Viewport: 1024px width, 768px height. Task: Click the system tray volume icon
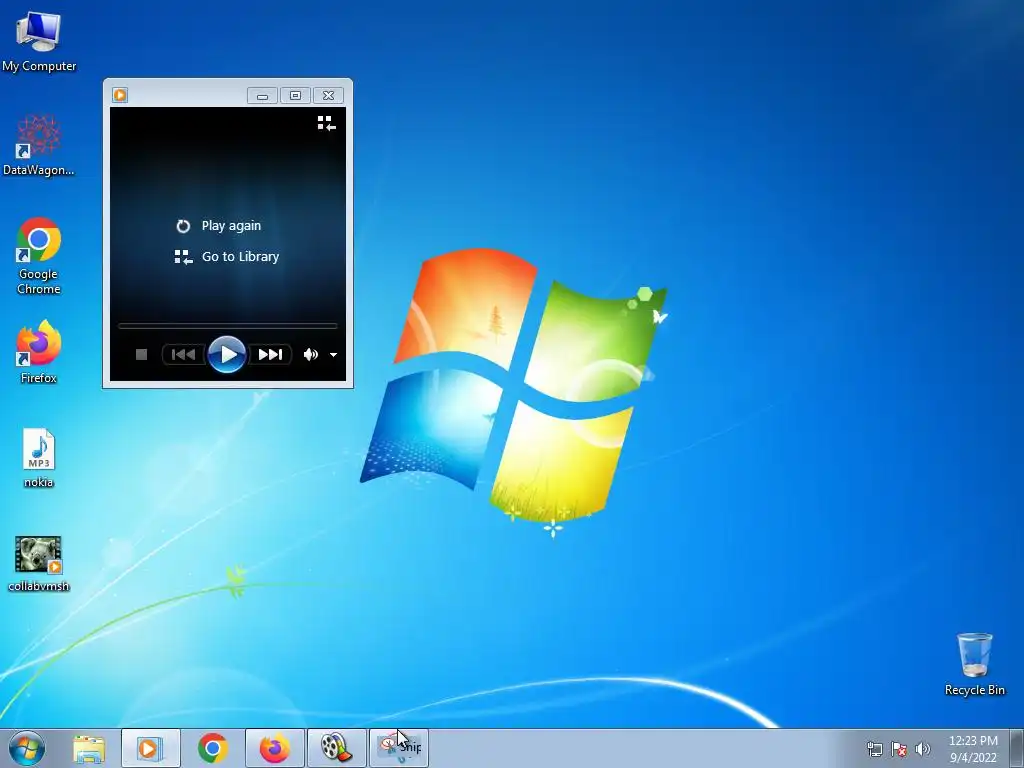(923, 749)
